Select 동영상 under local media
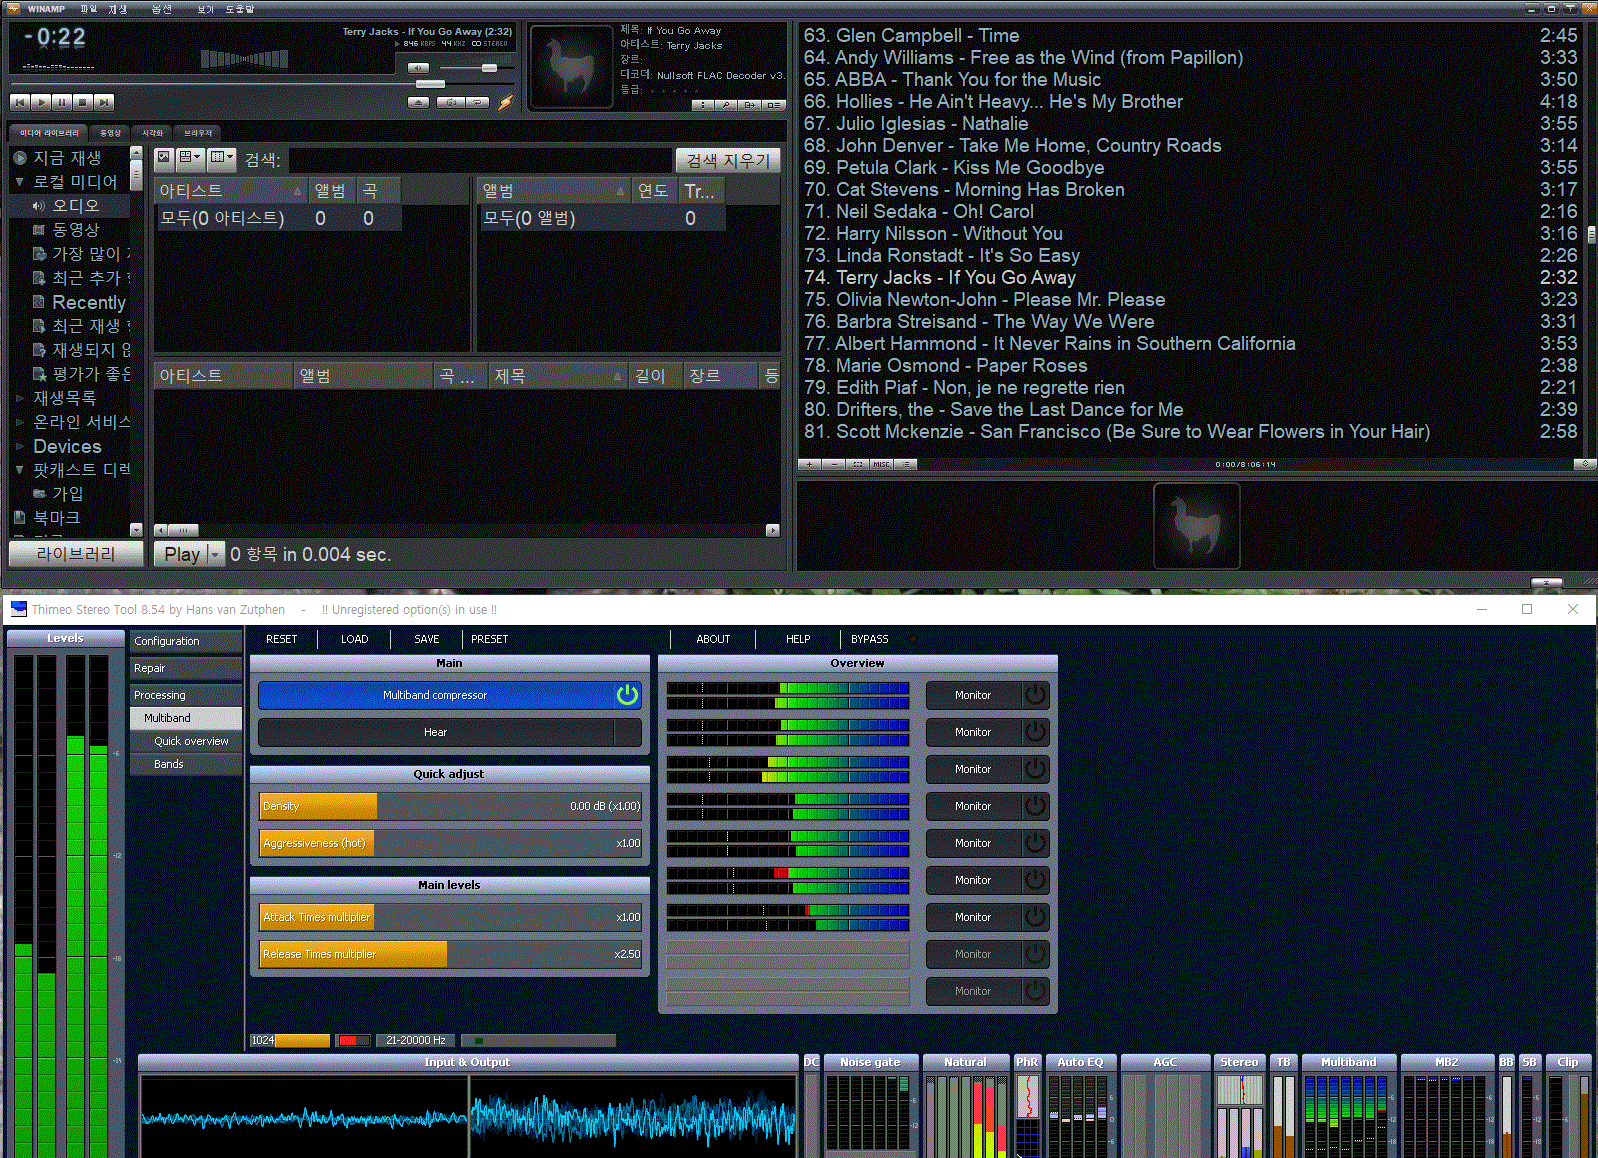 click(x=75, y=230)
